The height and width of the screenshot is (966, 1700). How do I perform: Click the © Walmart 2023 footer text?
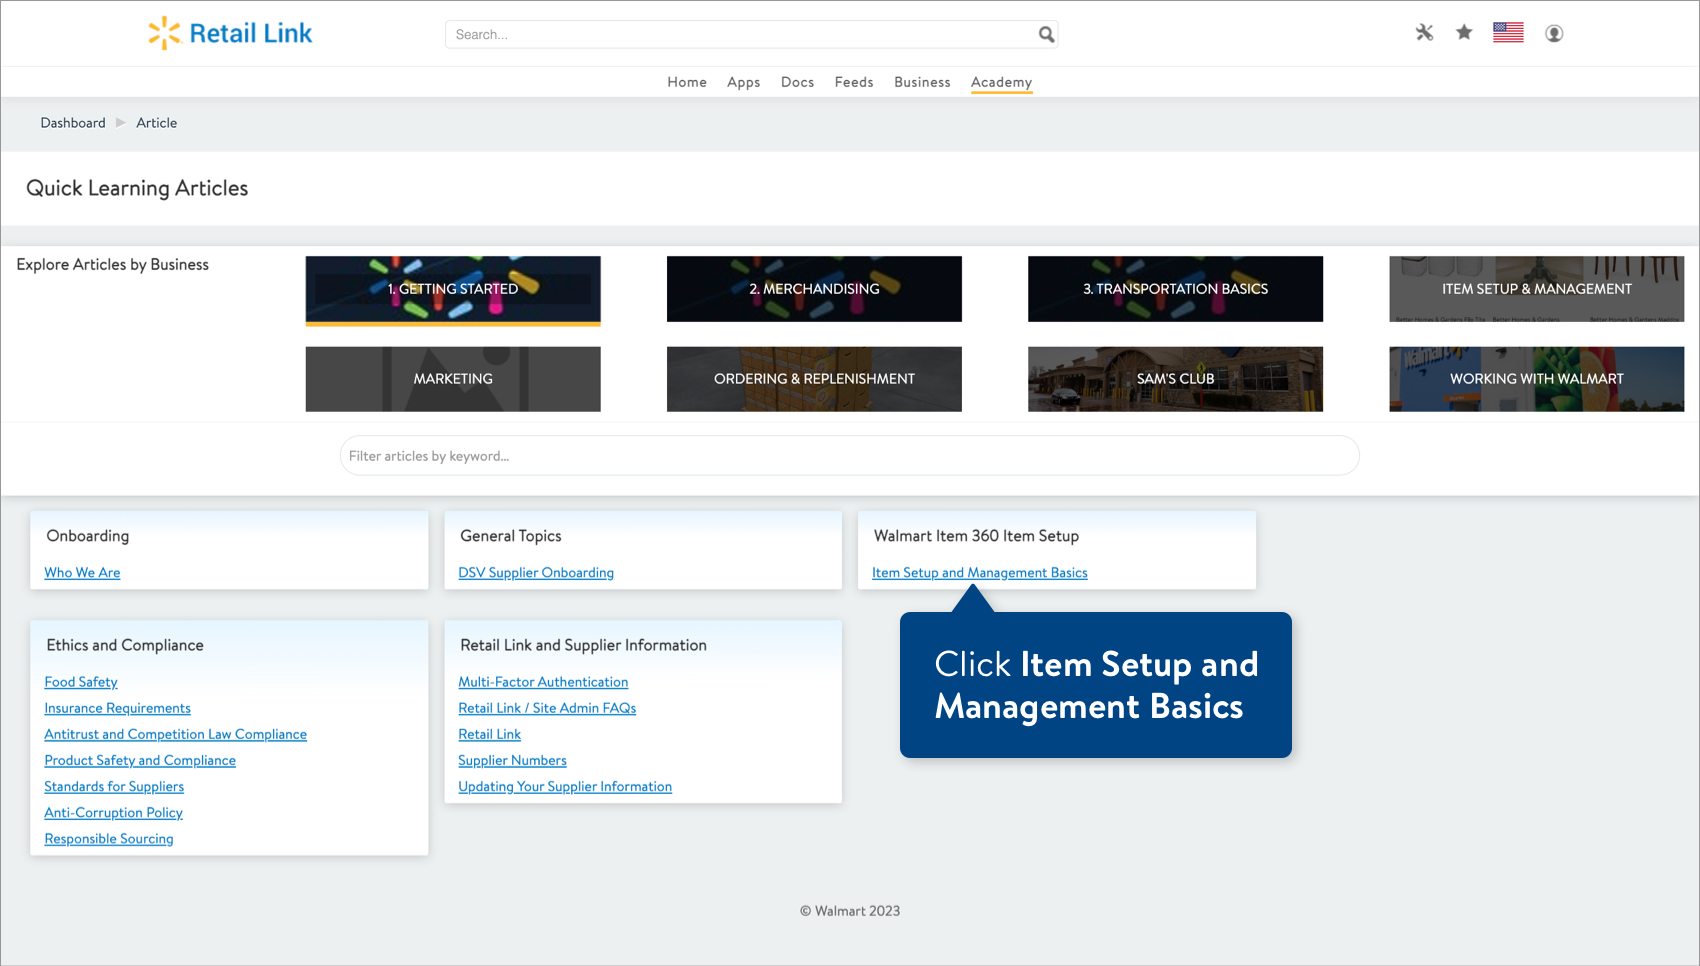point(850,911)
